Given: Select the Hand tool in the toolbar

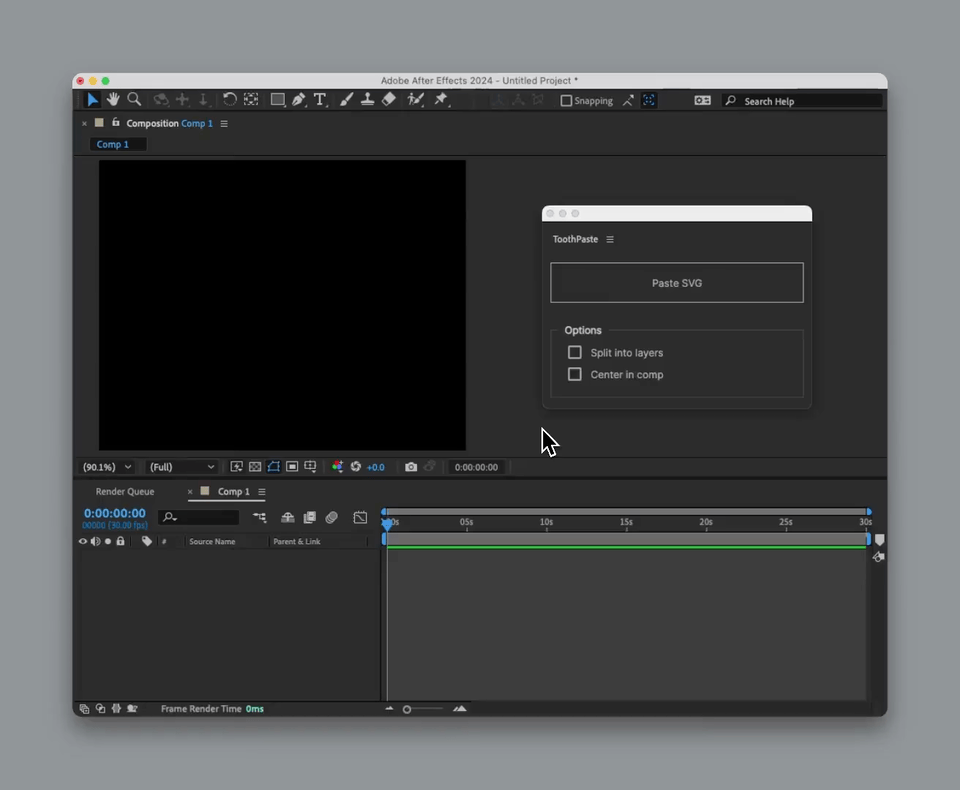Looking at the screenshot, I should [113, 99].
